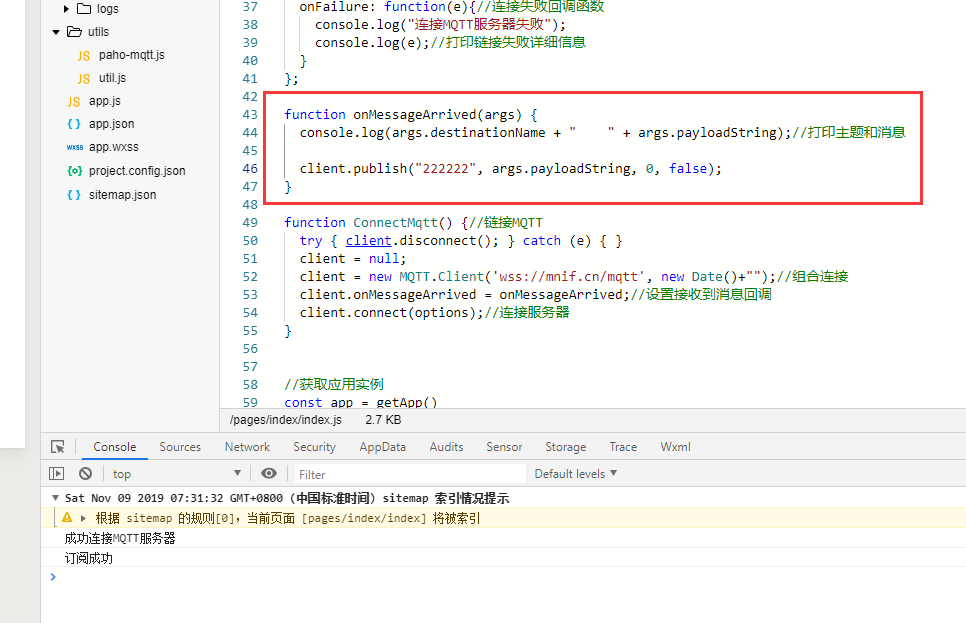Open the paho-mqtt.js file
The width and height of the screenshot is (966, 623).
(131, 55)
